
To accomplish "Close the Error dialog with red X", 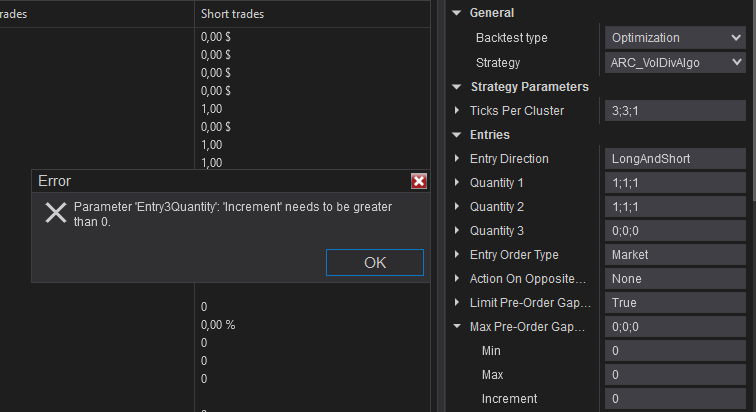I will click(419, 181).
